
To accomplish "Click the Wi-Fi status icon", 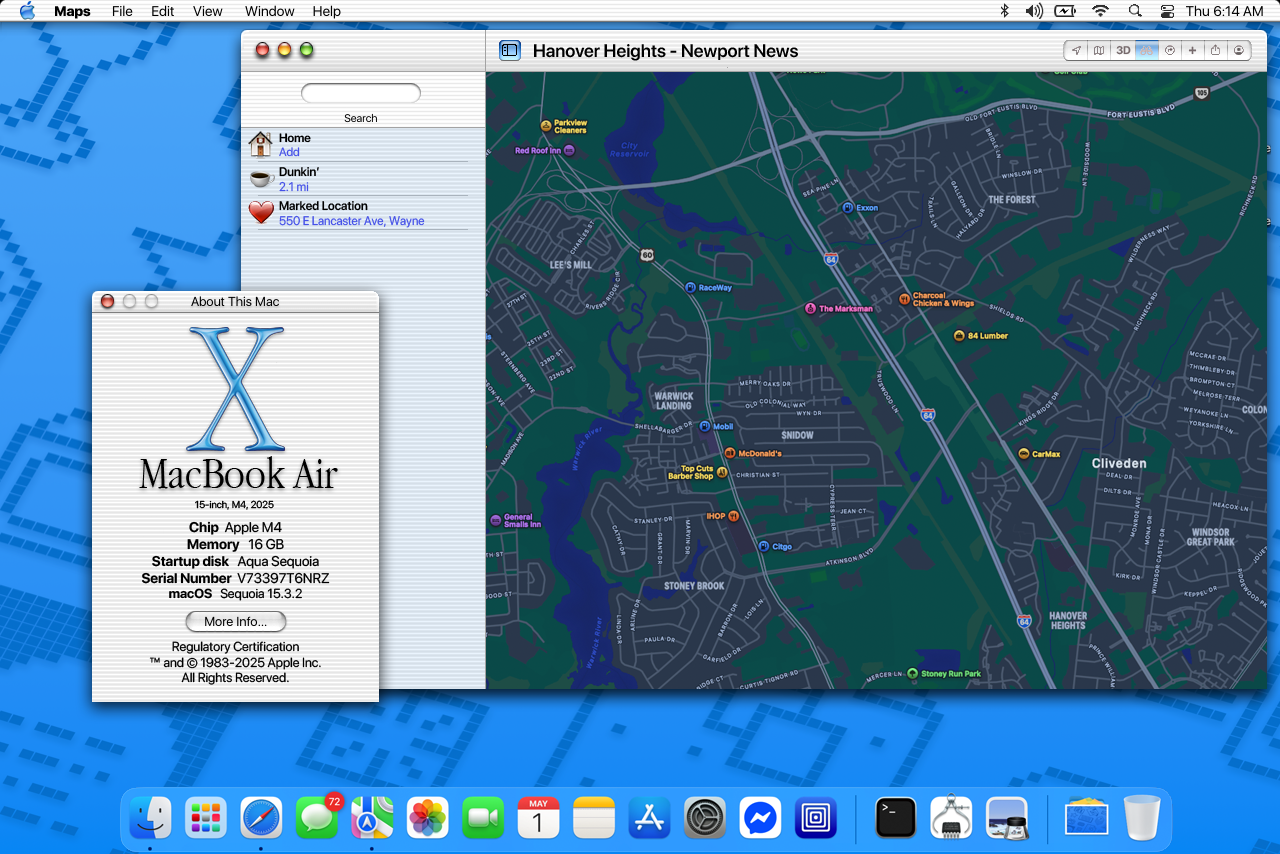I will pos(1101,11).
